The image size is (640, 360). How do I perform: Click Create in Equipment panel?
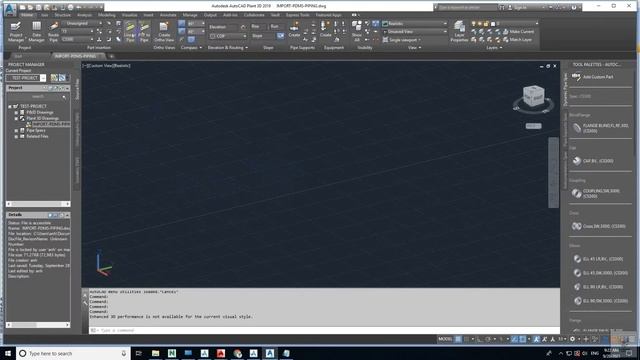click(x=325, y=30)
